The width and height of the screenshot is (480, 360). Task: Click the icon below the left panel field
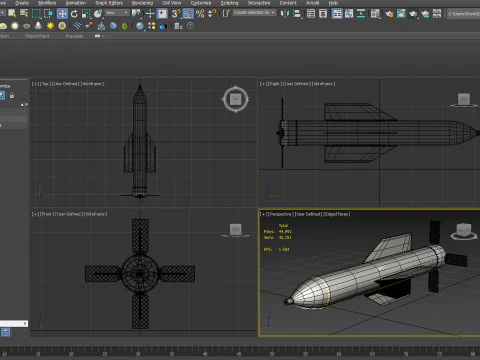(6, 332)
